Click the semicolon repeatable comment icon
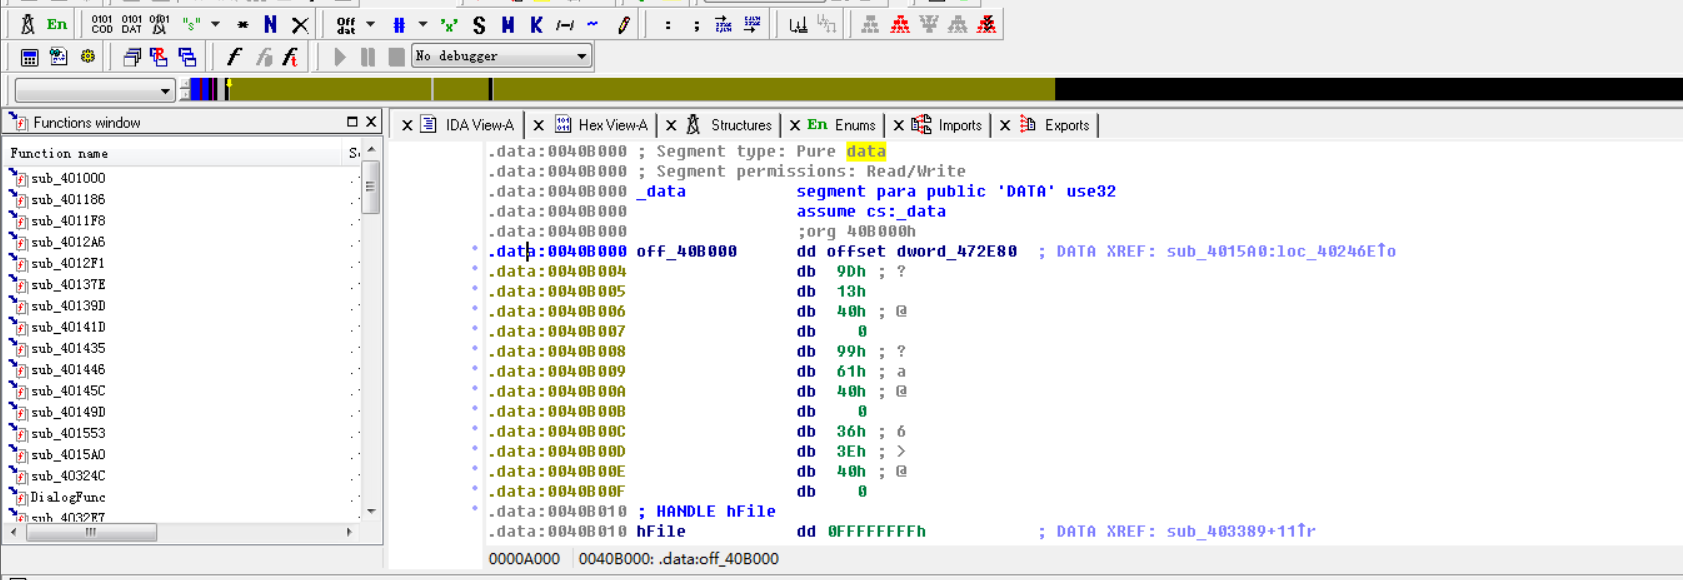This screenshot has height=580, width=1683. (696, 25)
